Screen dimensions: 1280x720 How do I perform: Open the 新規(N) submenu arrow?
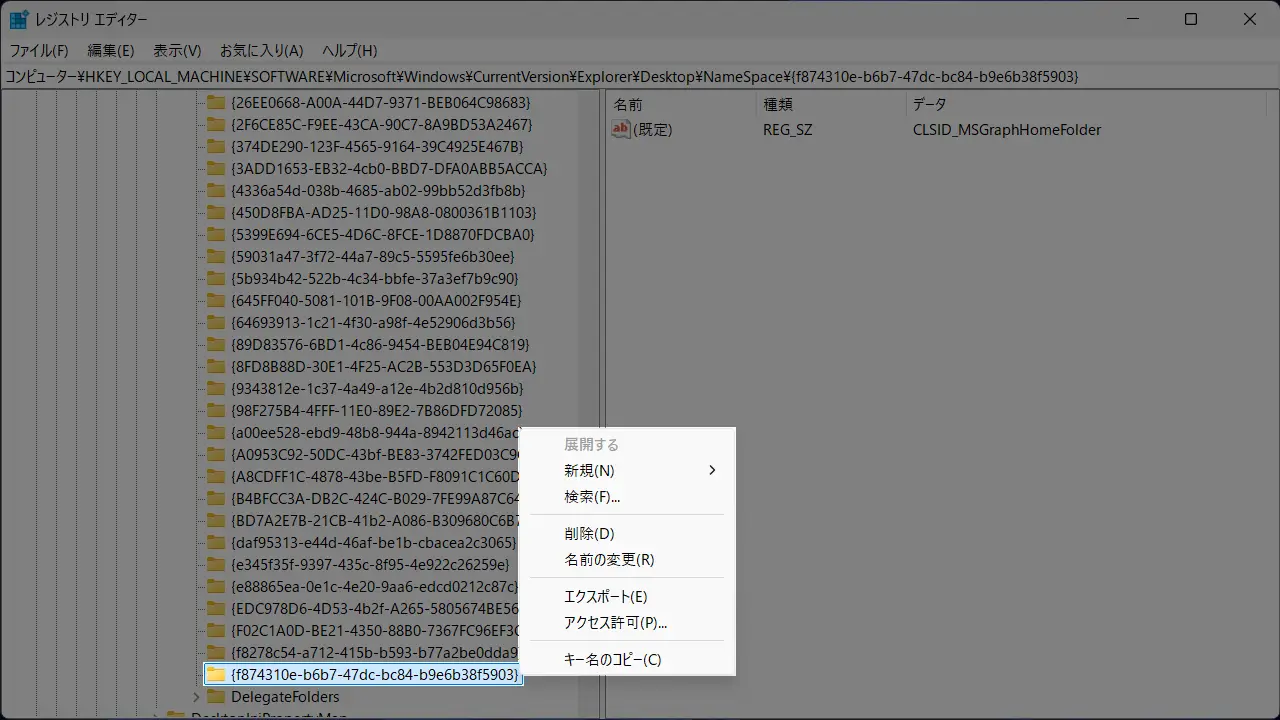coord(712,471)
